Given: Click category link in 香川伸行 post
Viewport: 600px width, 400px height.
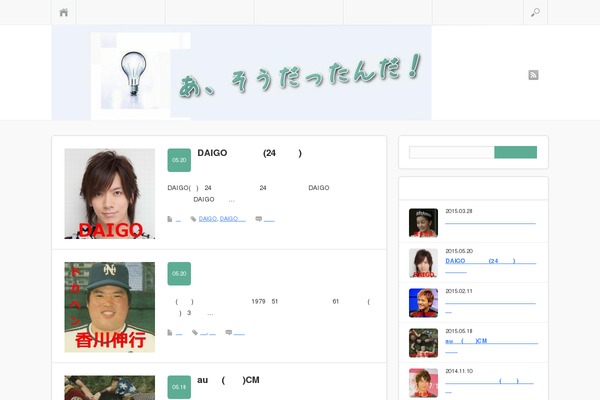Looking at the screenshot, I should [179, 333].
